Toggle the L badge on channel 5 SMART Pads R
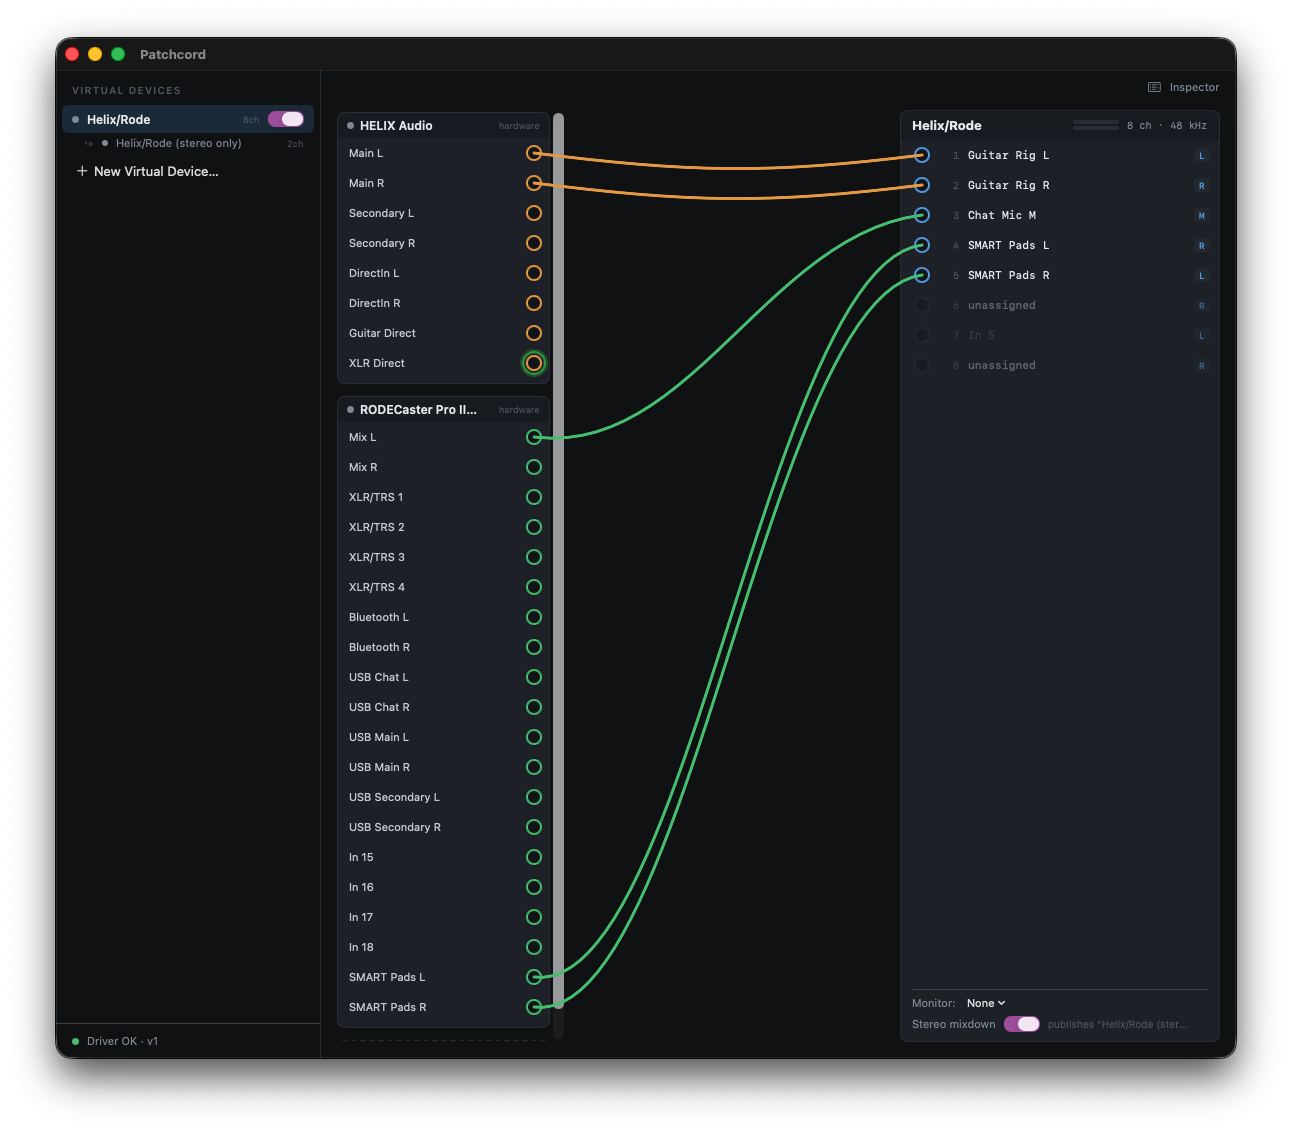 point(1202,276)
